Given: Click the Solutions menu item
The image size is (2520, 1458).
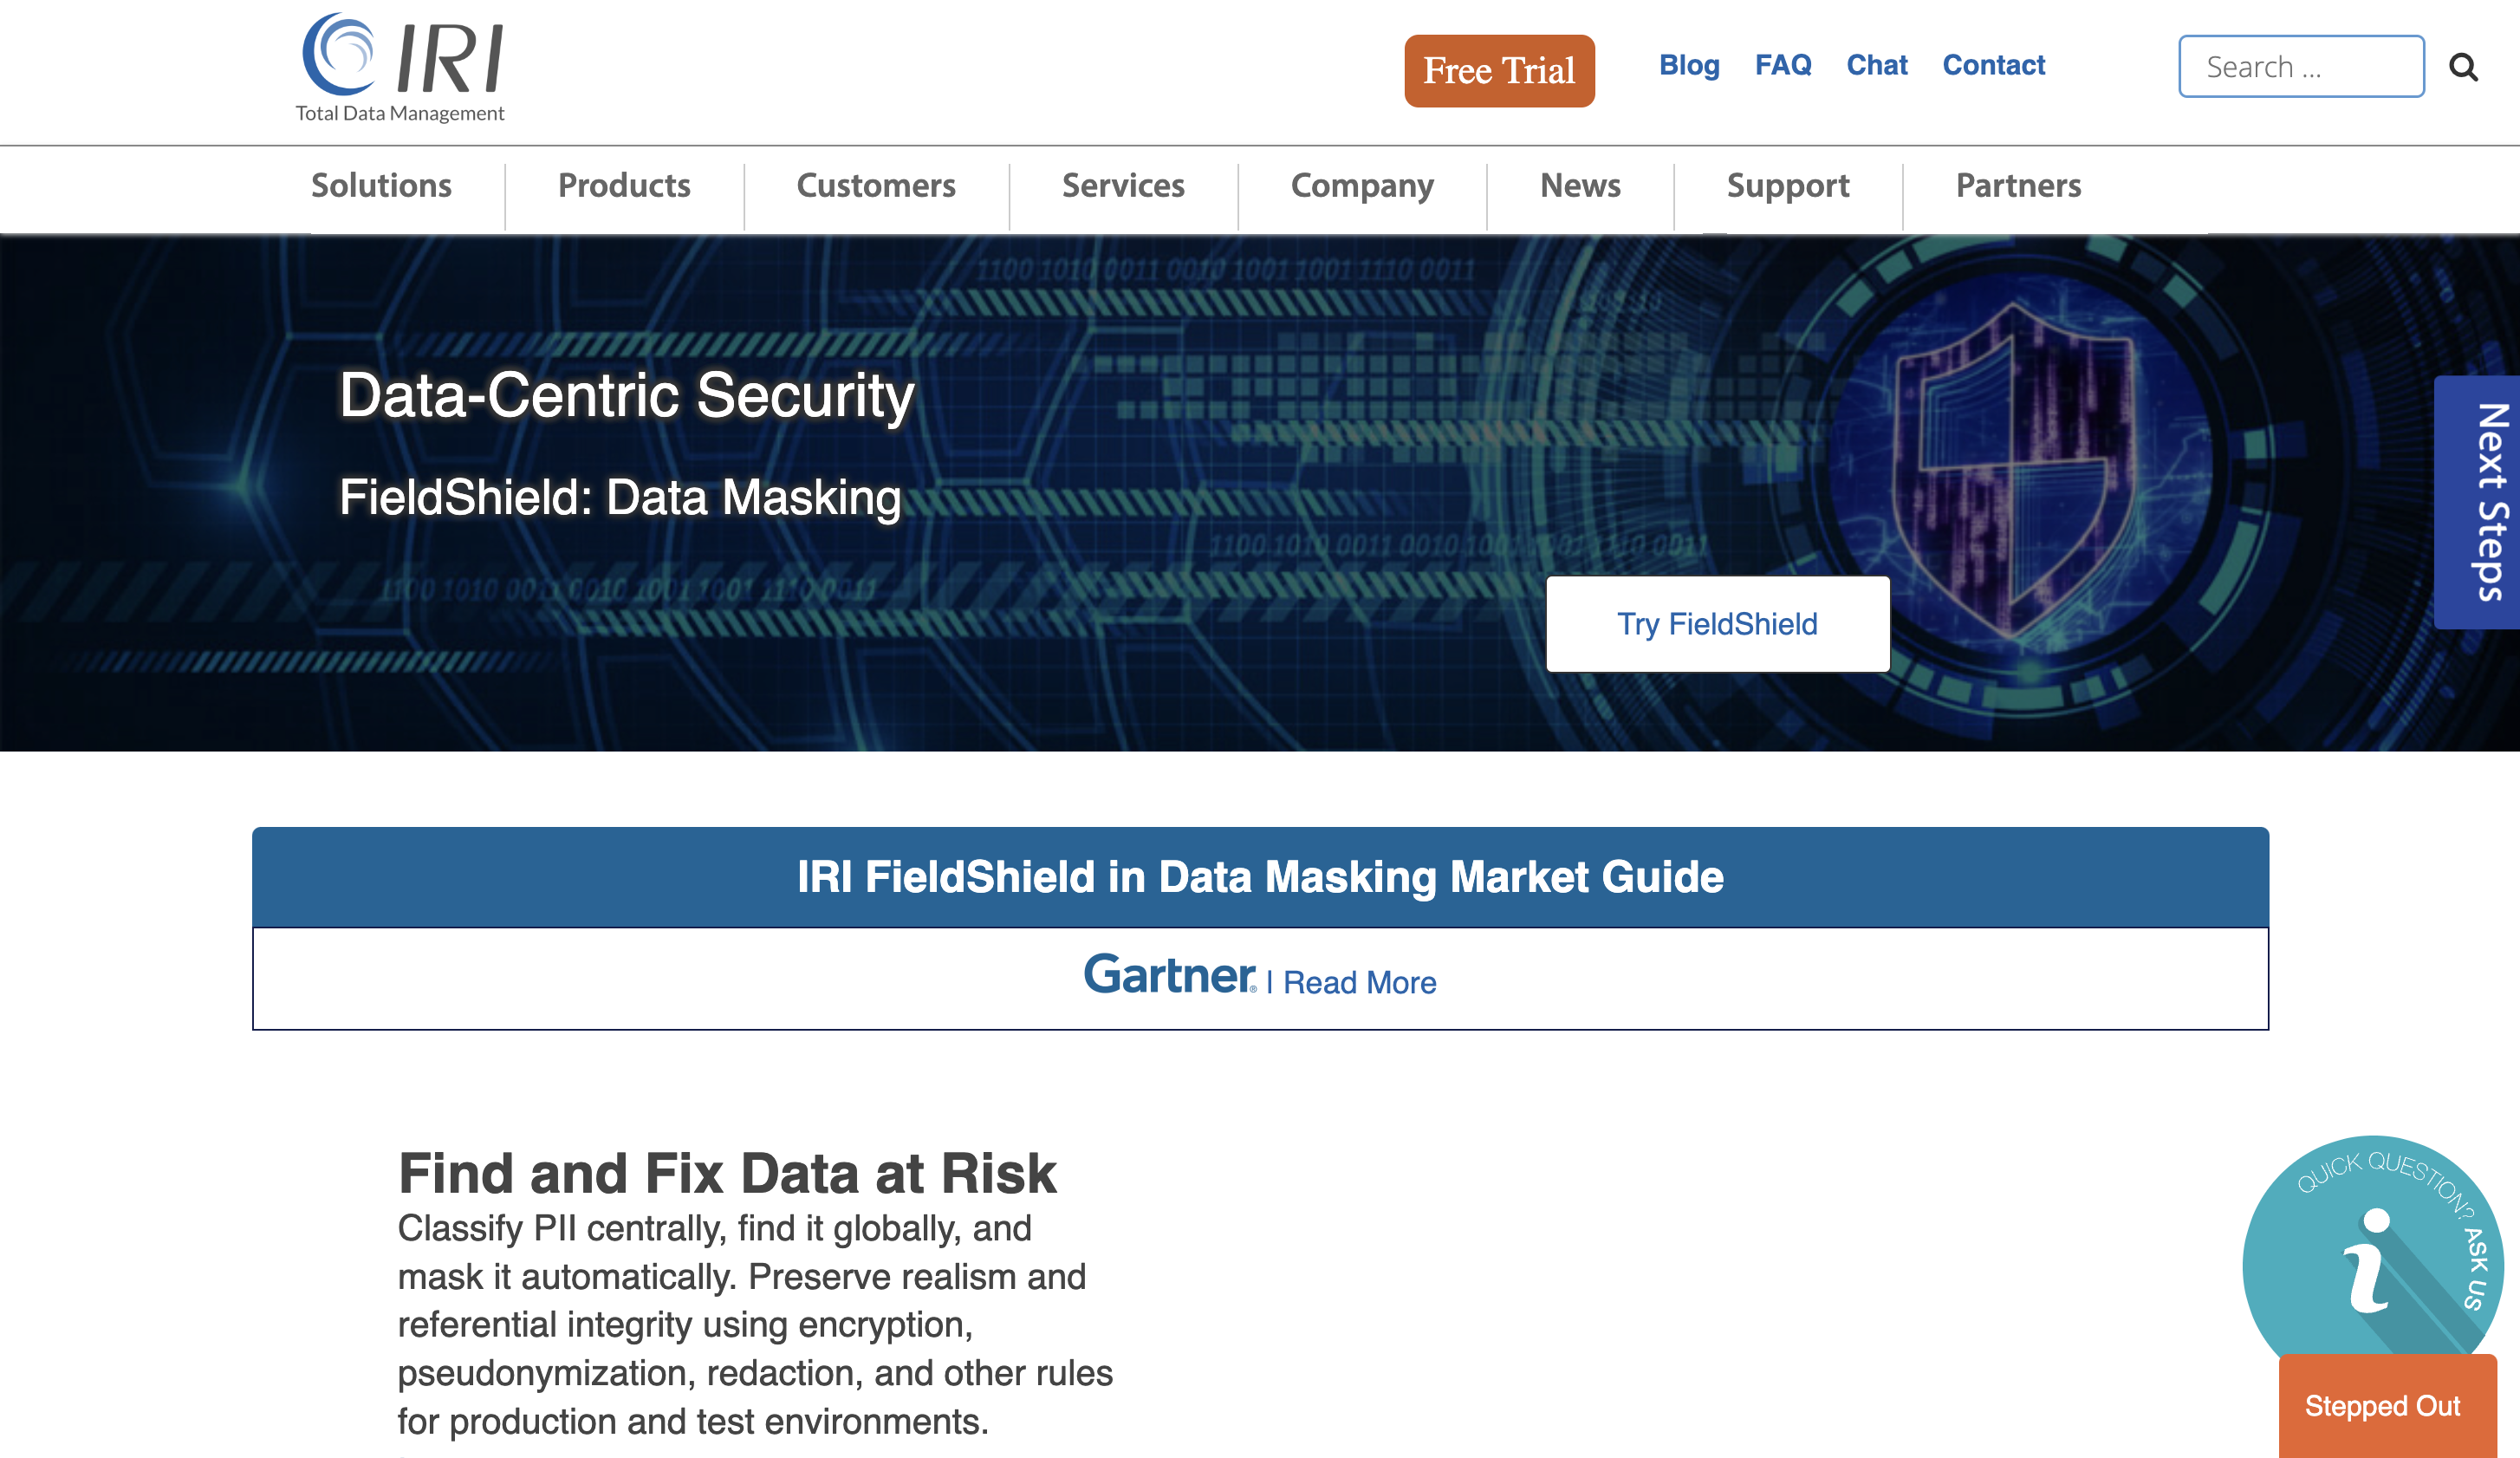Looking at the screenshot, I should coord(381,186).
